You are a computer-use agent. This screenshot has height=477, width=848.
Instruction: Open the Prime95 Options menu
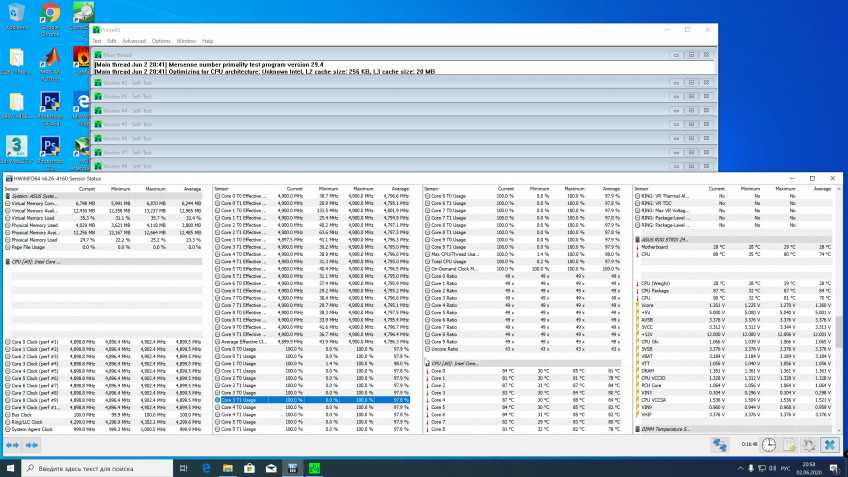[x=161, y=41]
